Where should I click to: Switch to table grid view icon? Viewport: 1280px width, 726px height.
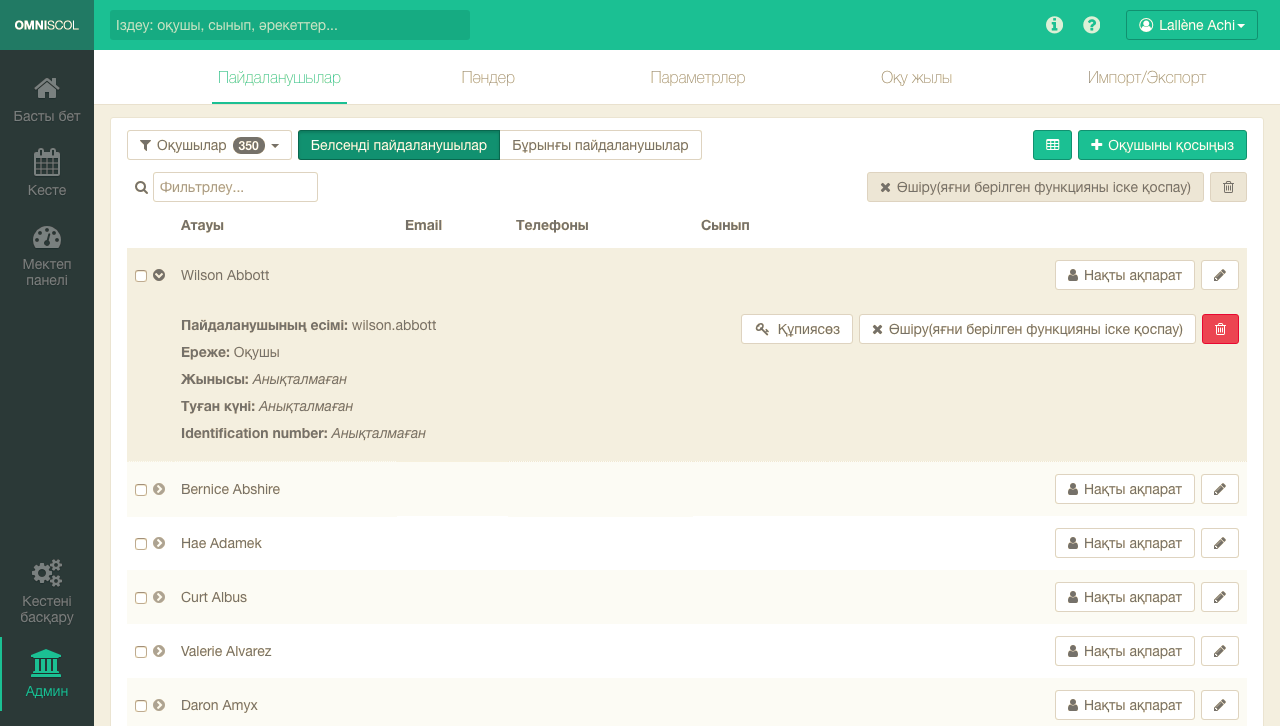click(x=1052, y=145)
